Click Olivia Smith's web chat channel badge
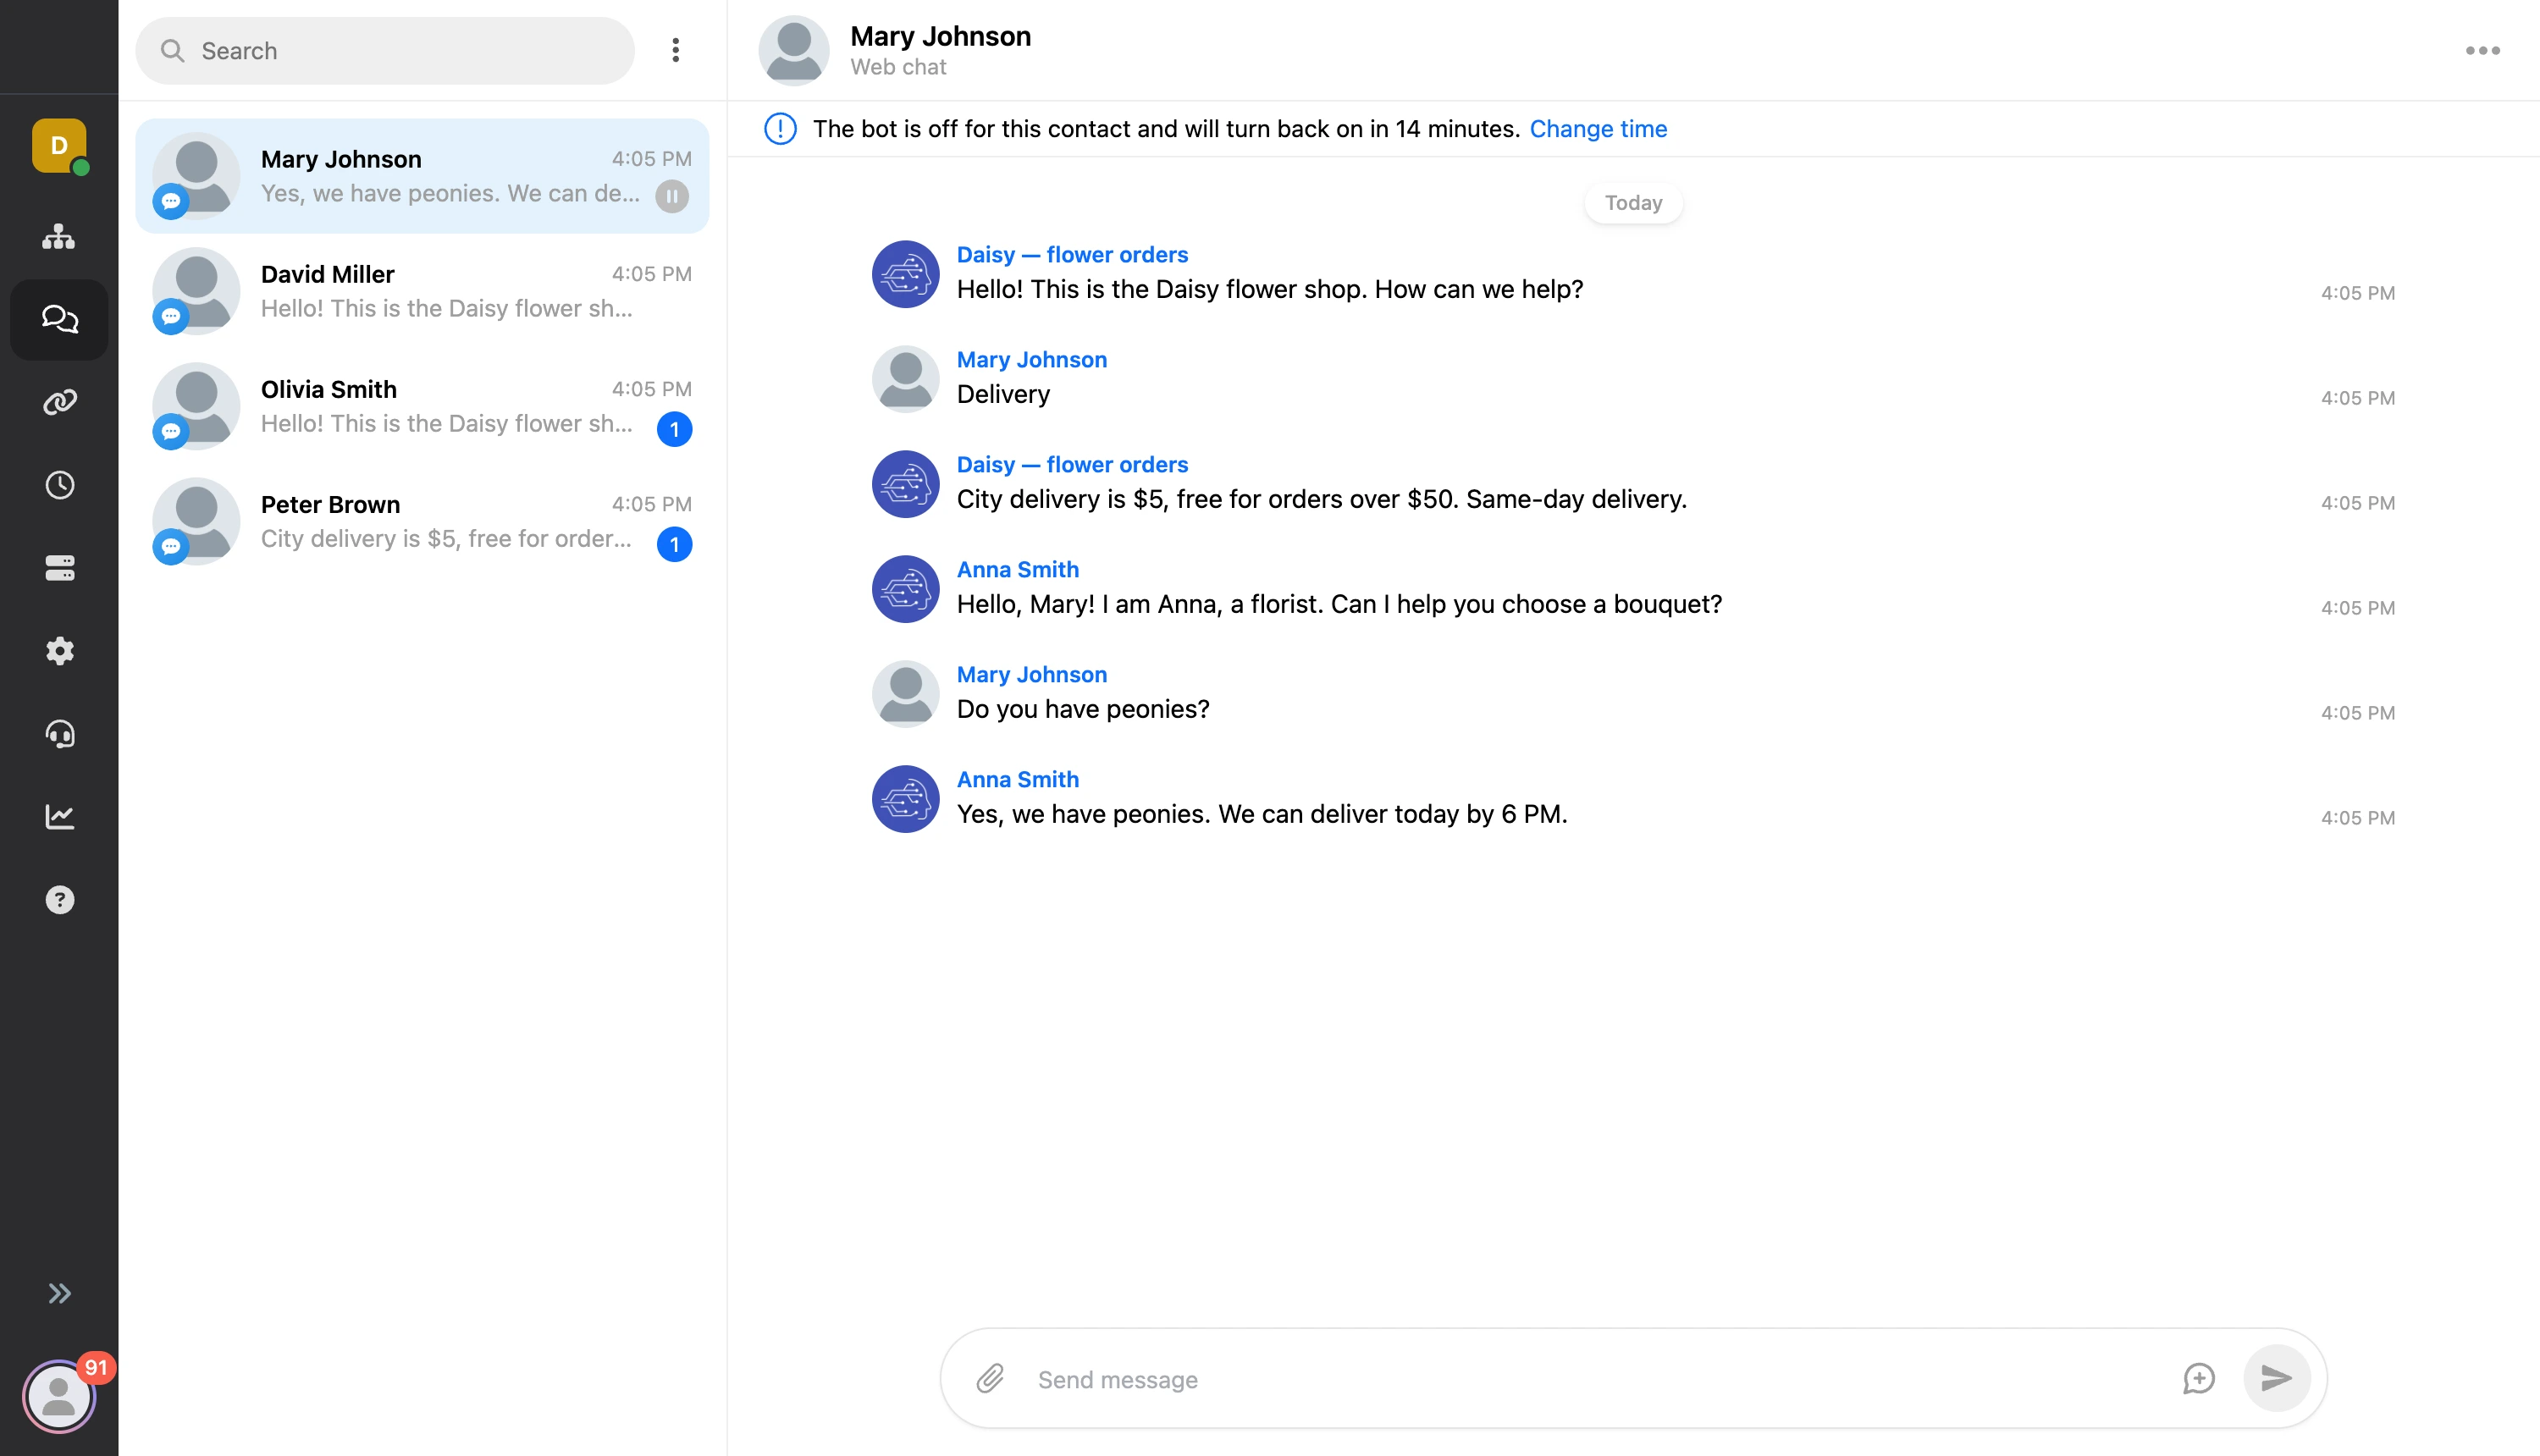This screenshot has height=1456, width=2540. tap(171, 432)
